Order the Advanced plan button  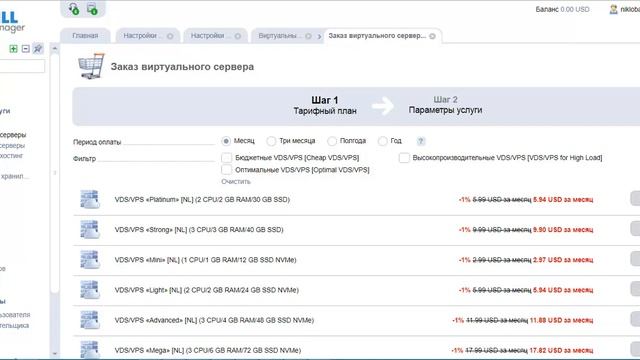click(x=635, y=319)
